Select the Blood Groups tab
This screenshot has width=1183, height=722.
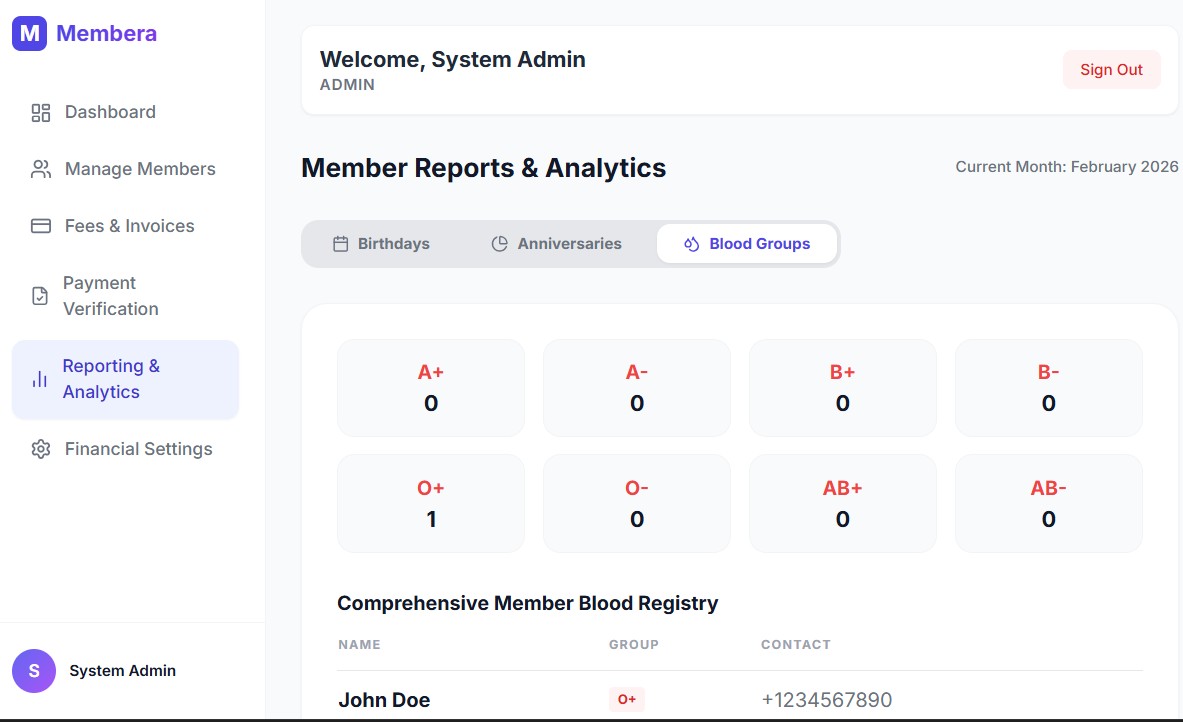tap(746, 244)
